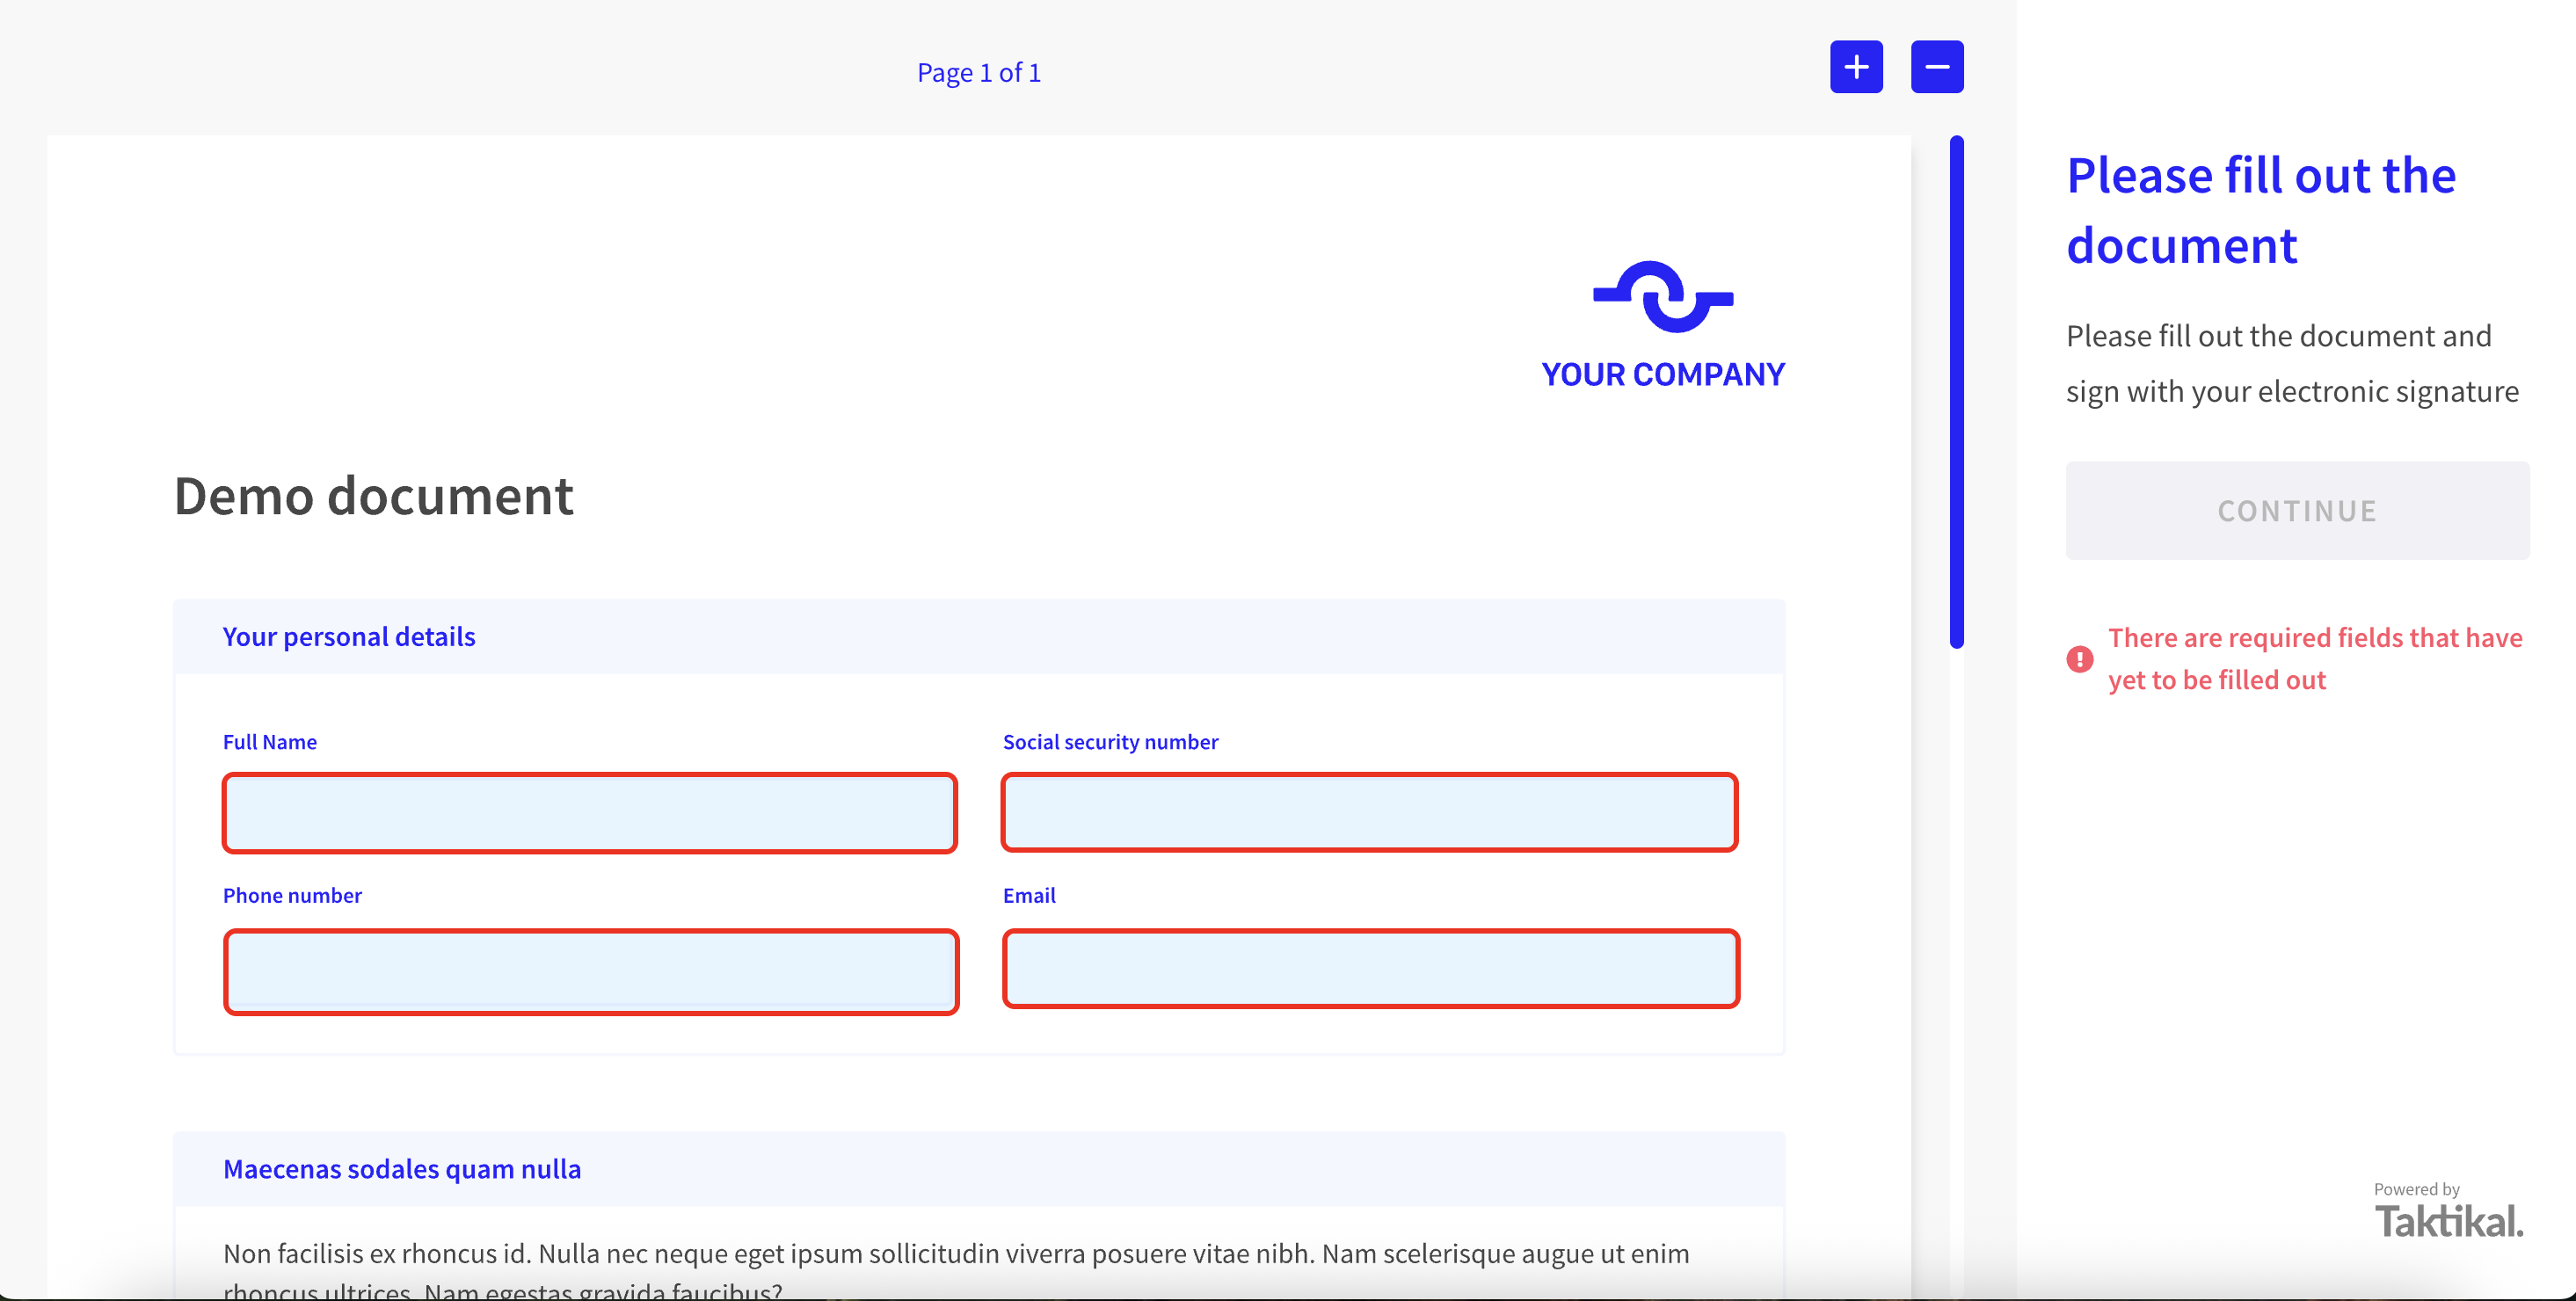Click the 'Powered by' caption
Image resolution: width=2576 pixels, height=1301 pixels.
pos(2416,1189)
